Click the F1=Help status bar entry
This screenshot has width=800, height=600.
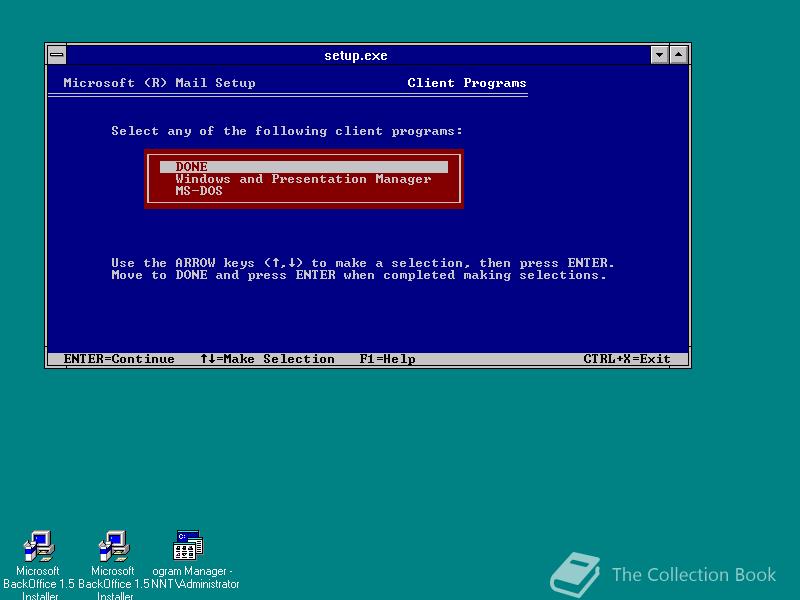387,359
